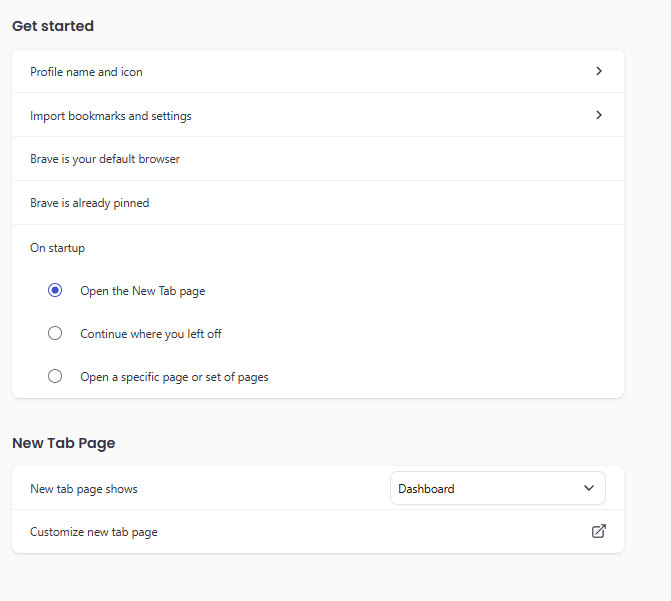This screenshot has width=671, height=601.
Task: Click the Open the New Tab page label text
Action: pyautogui.click(x=142, y=291)
